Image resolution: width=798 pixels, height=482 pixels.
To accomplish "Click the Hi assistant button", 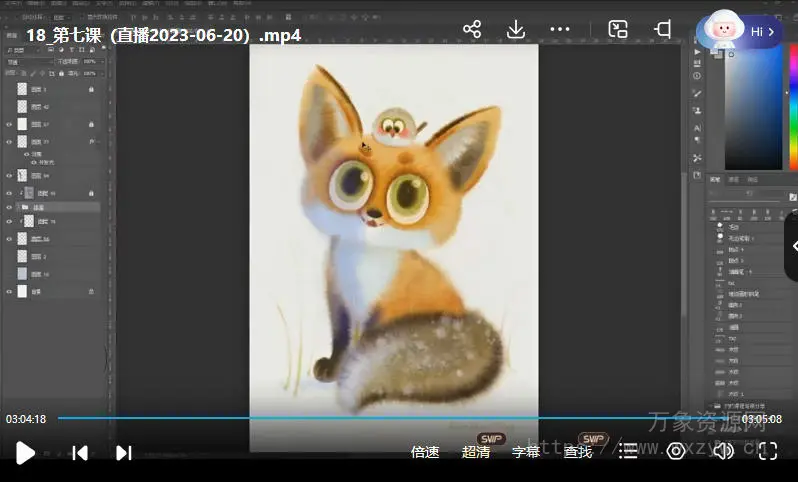I will coord(741,31).
